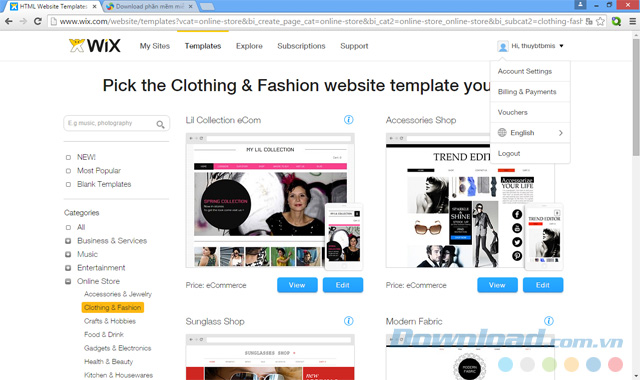Open Subscriptions in the navigation
Image resolution: width=640 pixels, height=380 pixels.
(301, 46)
